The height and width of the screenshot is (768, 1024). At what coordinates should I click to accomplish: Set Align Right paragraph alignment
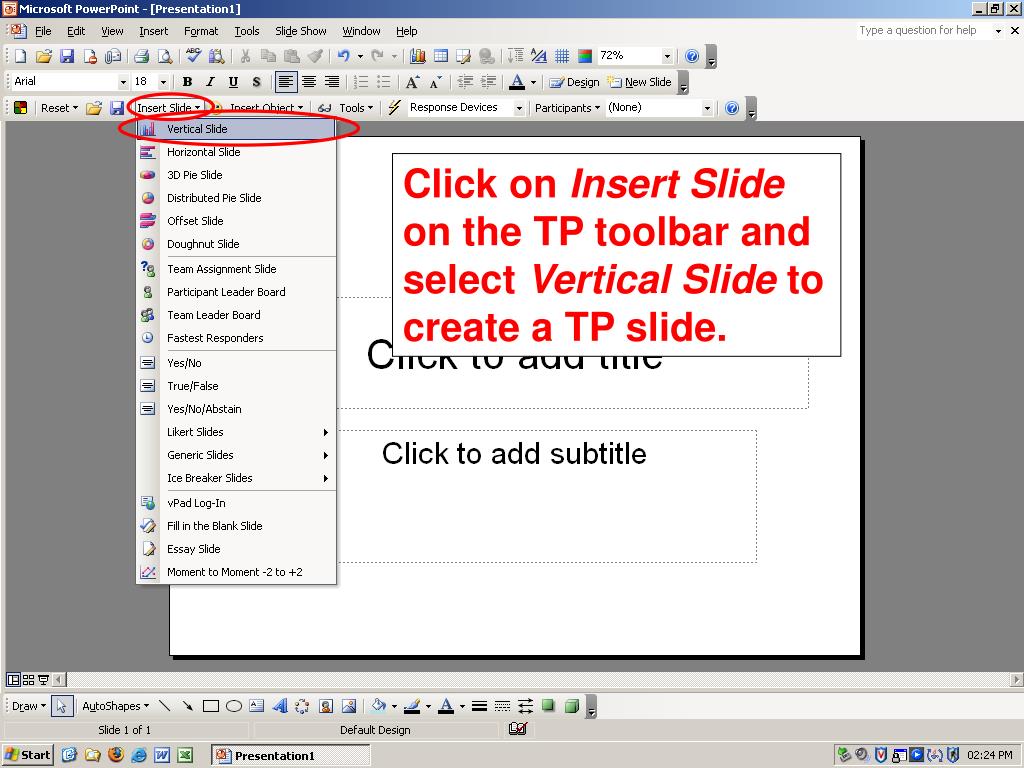[x=332, y=82]
